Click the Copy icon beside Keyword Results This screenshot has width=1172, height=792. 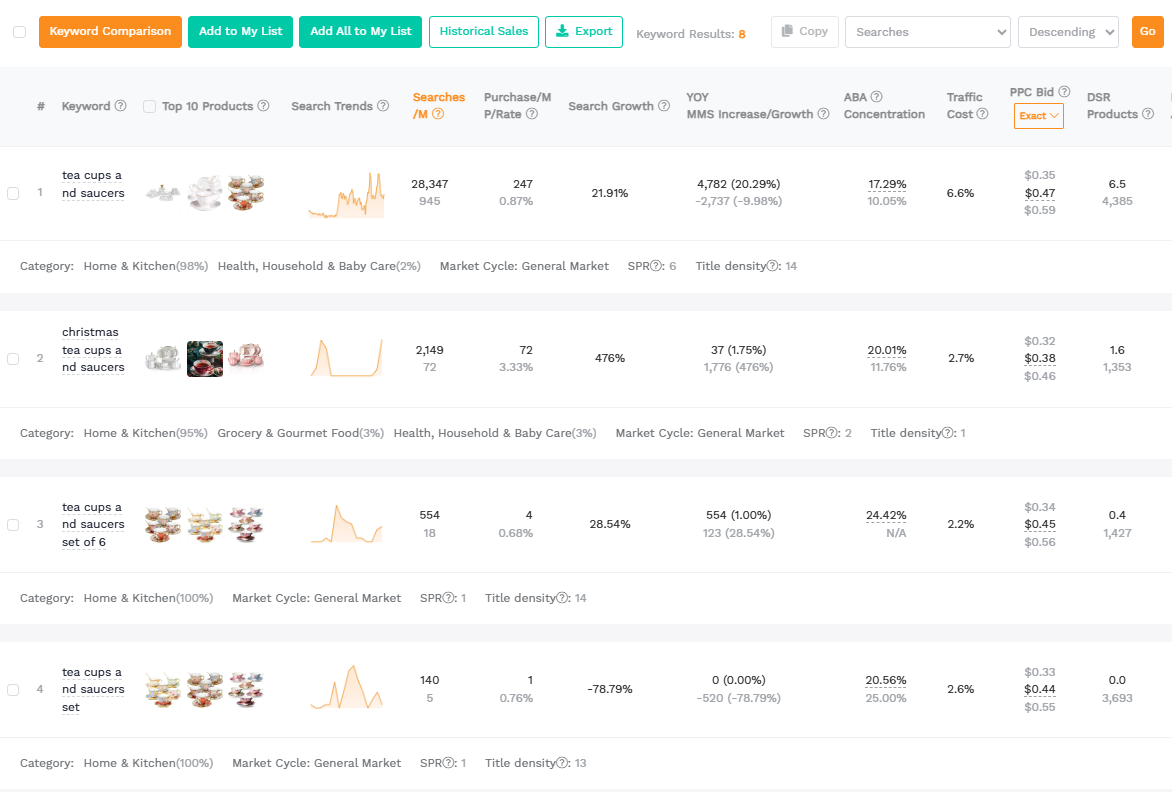tap(786, 31)
